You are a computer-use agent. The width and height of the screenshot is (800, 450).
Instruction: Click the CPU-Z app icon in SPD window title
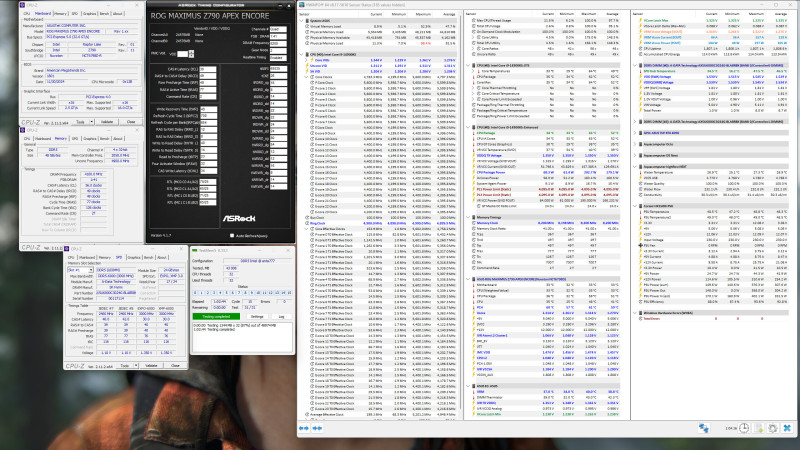coord(67,249)
